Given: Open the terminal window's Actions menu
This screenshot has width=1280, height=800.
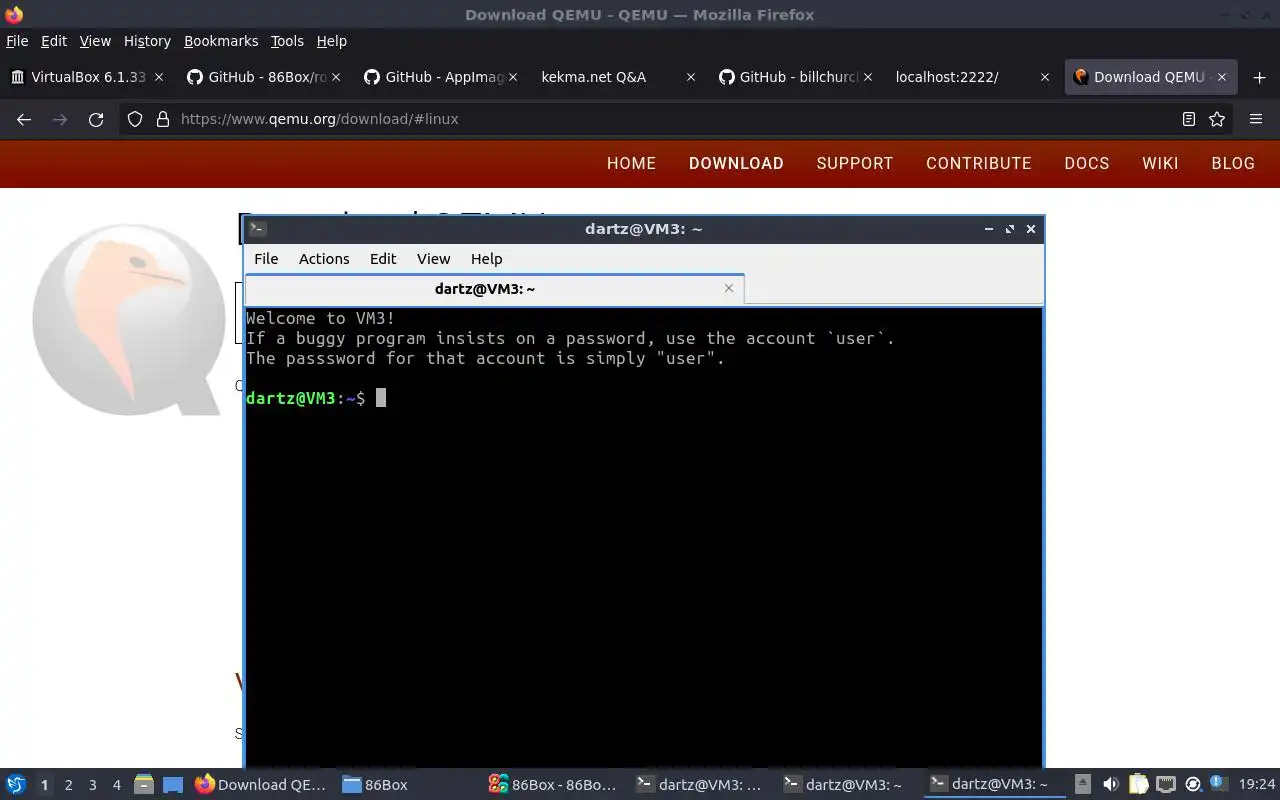Looking at the screenshot, I should point(324,259).
